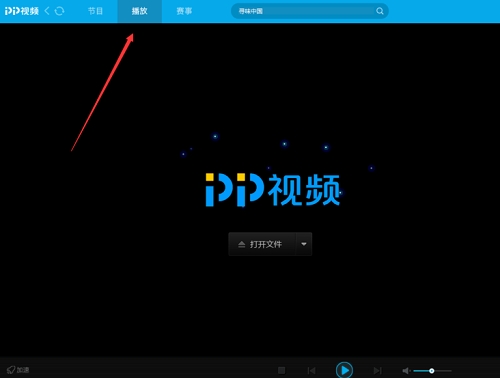
Task: Expand the arrow beside 打开文件
Action: coord(304,244)
